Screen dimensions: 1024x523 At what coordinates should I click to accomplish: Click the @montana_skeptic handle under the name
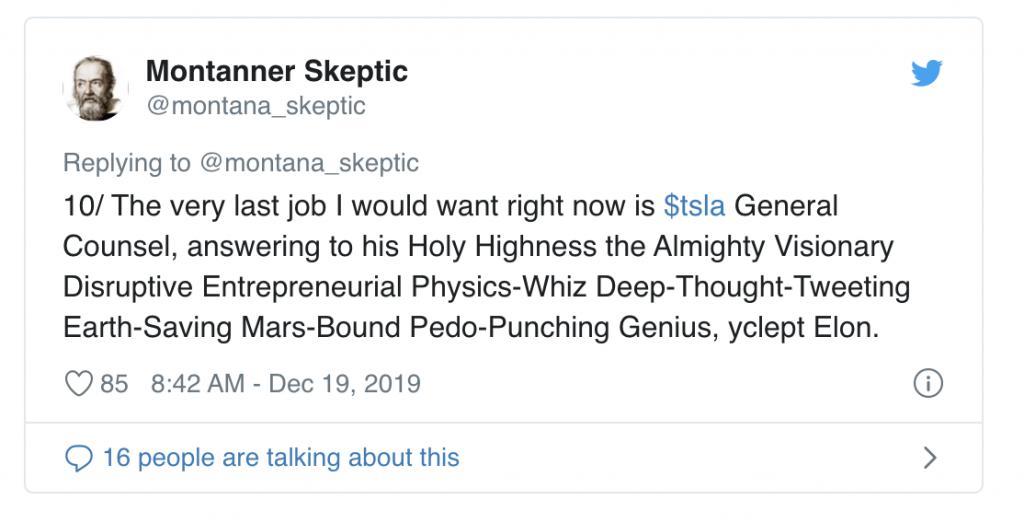click(256, 105)
